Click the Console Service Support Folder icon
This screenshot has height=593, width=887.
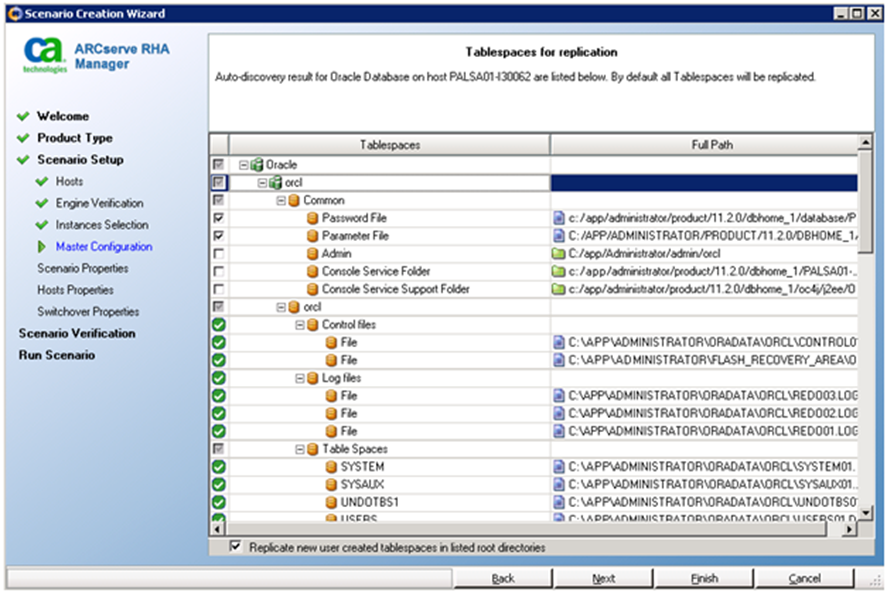pyautogui.click(x=312, y=289)
